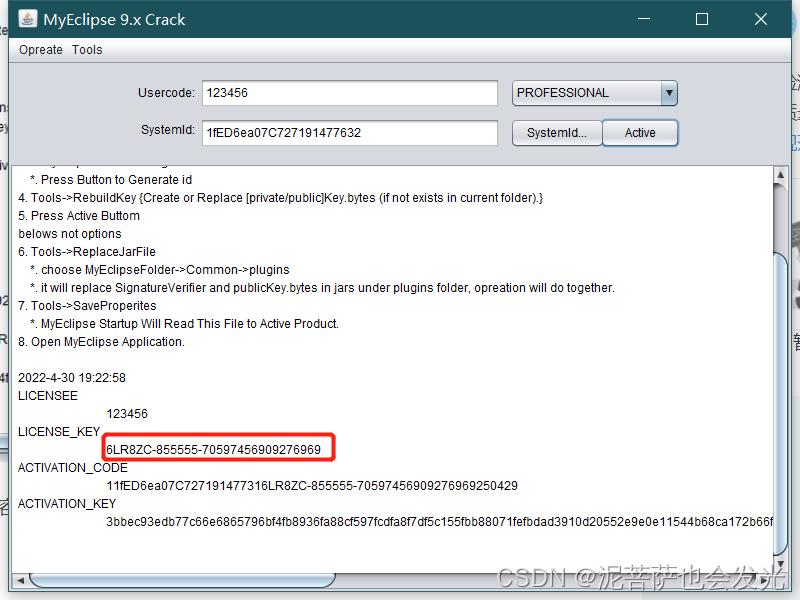The image size is (800, 600).
Task: Click the Java icon in title bar
Action: (28, 19)
